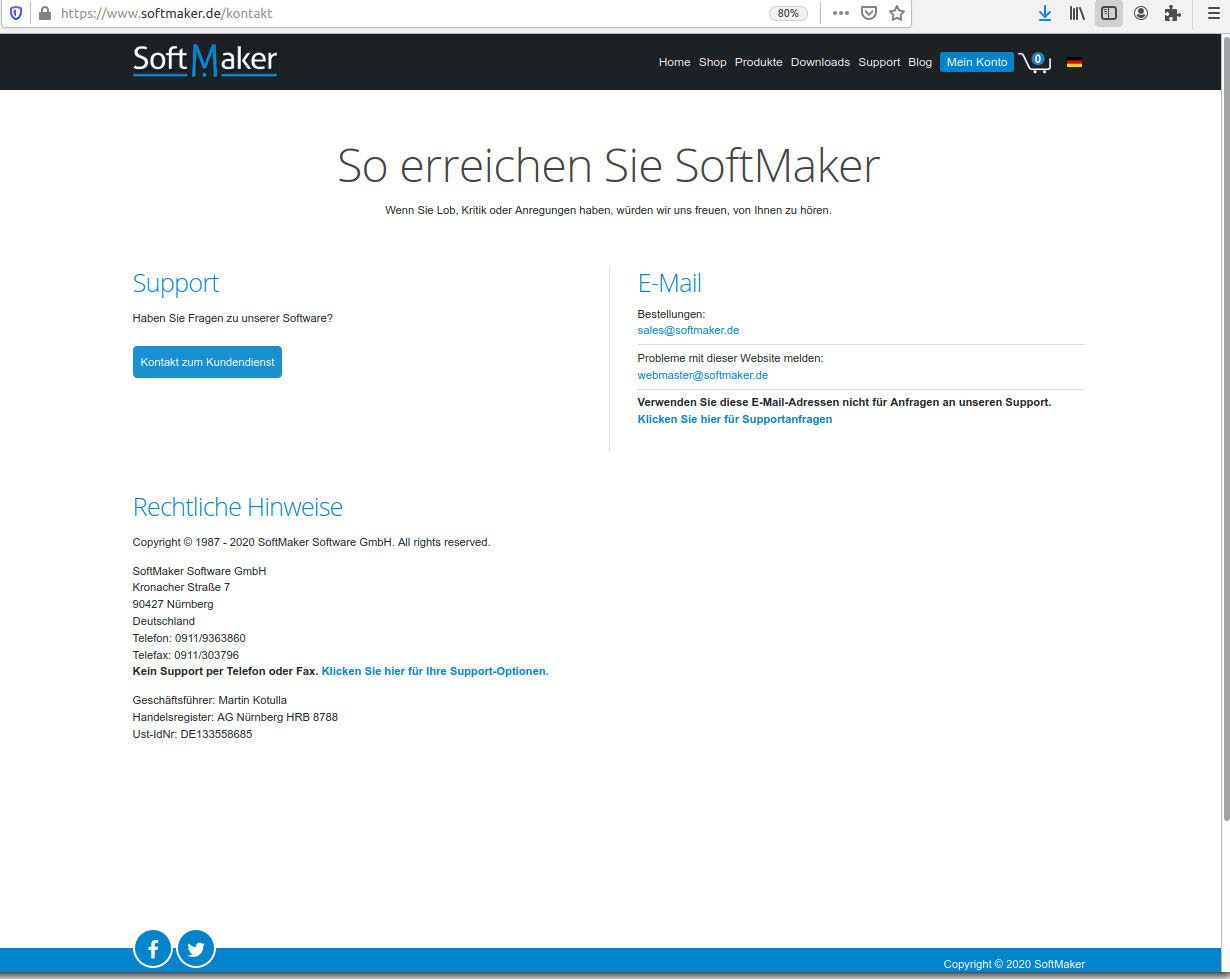Click the sales@softmaker.de email link
Image resolution: width=1230 pixels, height=979 pixels.
pyautogui.click(x=688, y=330)
